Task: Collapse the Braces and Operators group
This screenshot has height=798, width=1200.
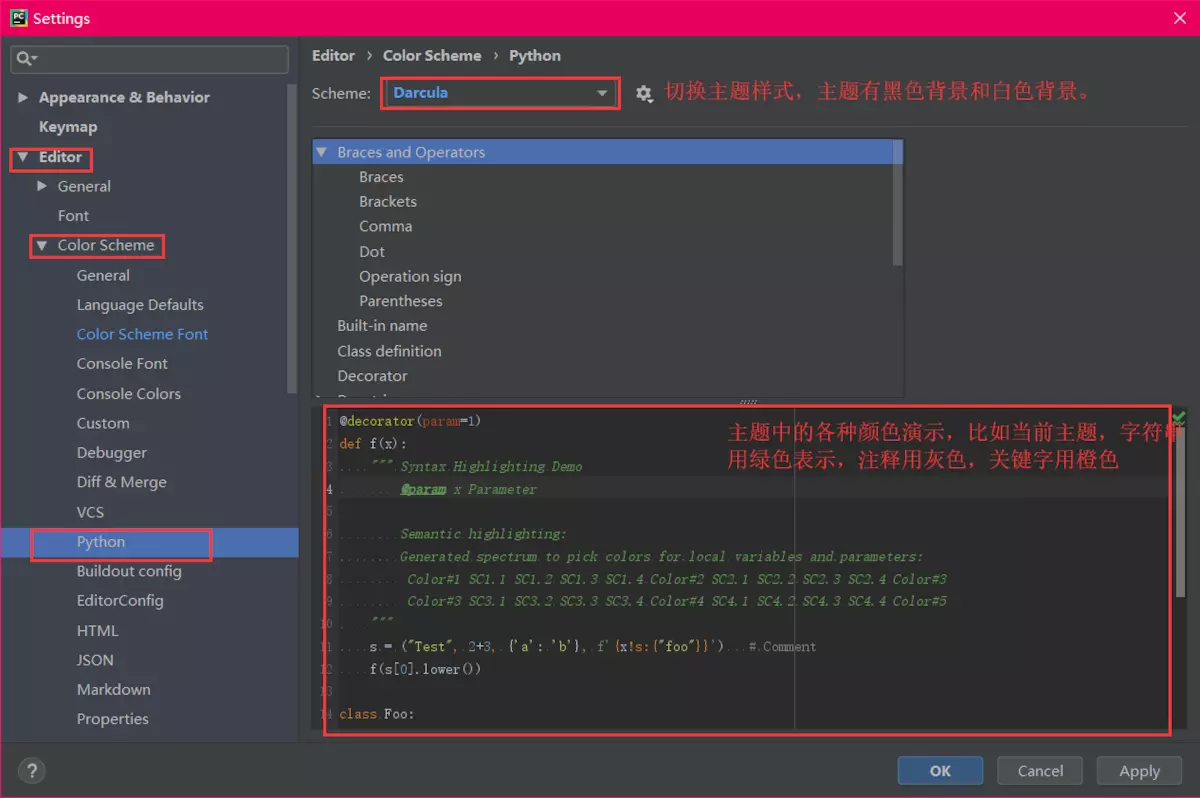Action: [x=322, y=152]
